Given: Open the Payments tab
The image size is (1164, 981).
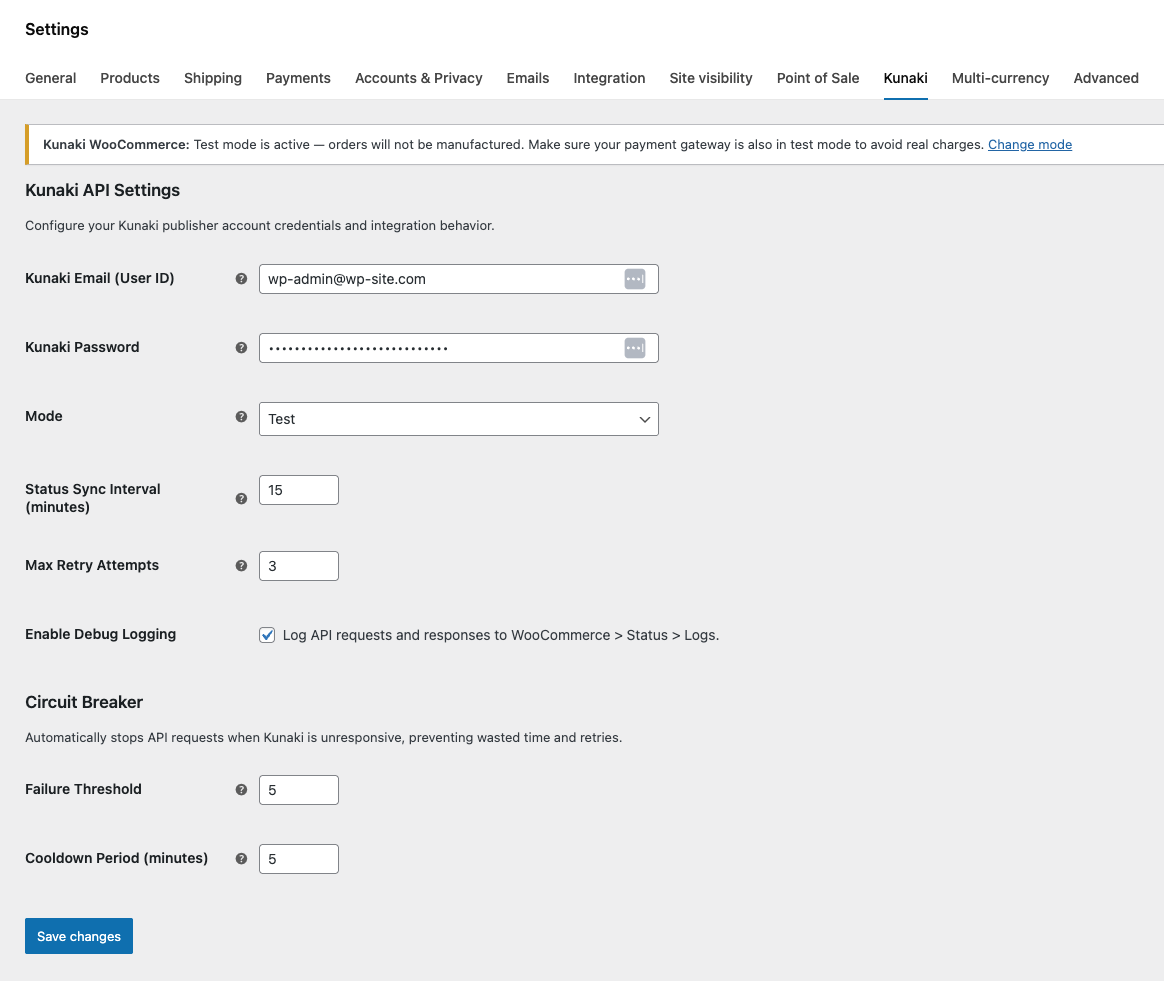Looking at the screenshot, I should [298, 78].
